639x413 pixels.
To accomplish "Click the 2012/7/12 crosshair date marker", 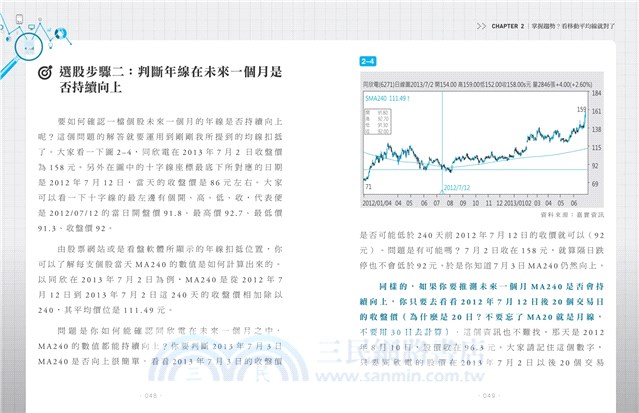I will pos(456,188).
